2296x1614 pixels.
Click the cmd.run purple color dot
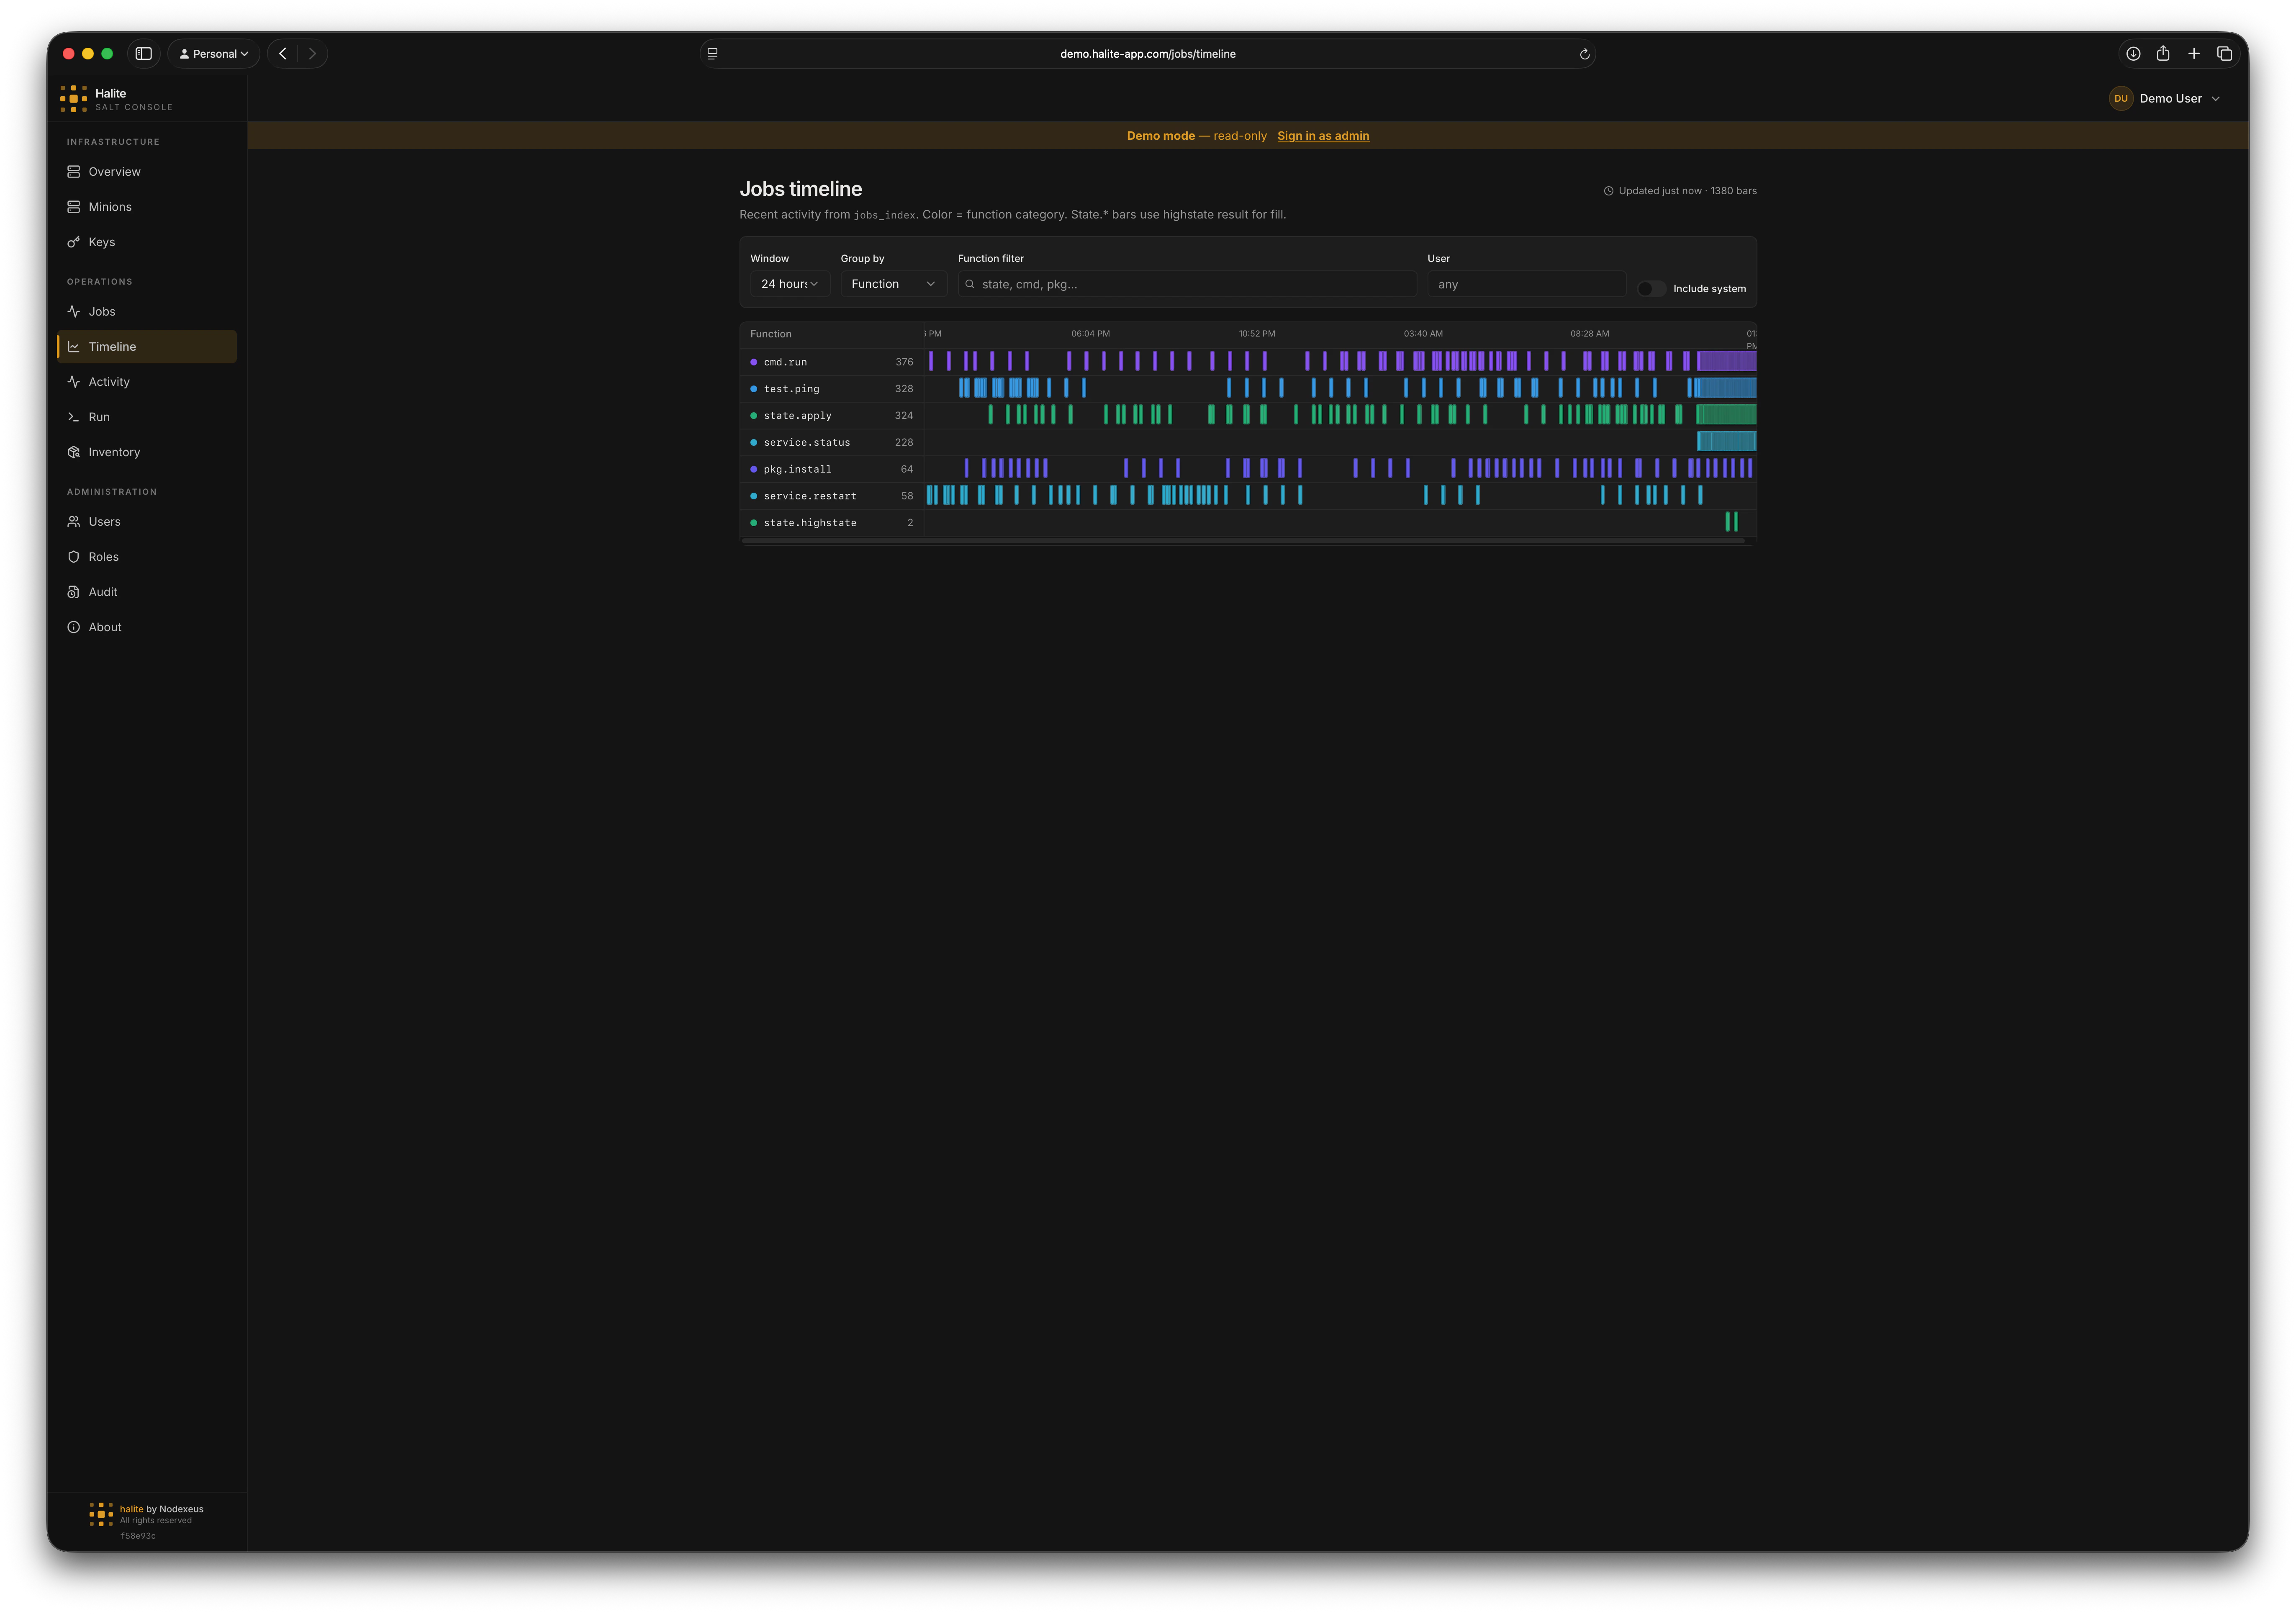pyautogui.click(x=754, y=362)
